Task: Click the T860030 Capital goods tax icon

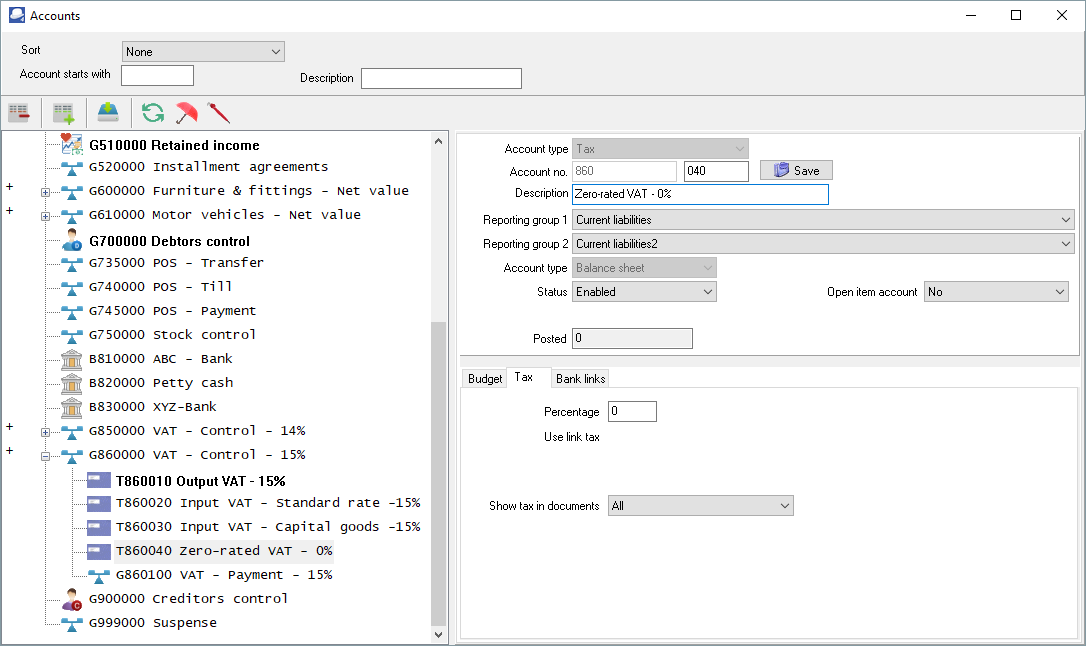Action: pos(98,528)
